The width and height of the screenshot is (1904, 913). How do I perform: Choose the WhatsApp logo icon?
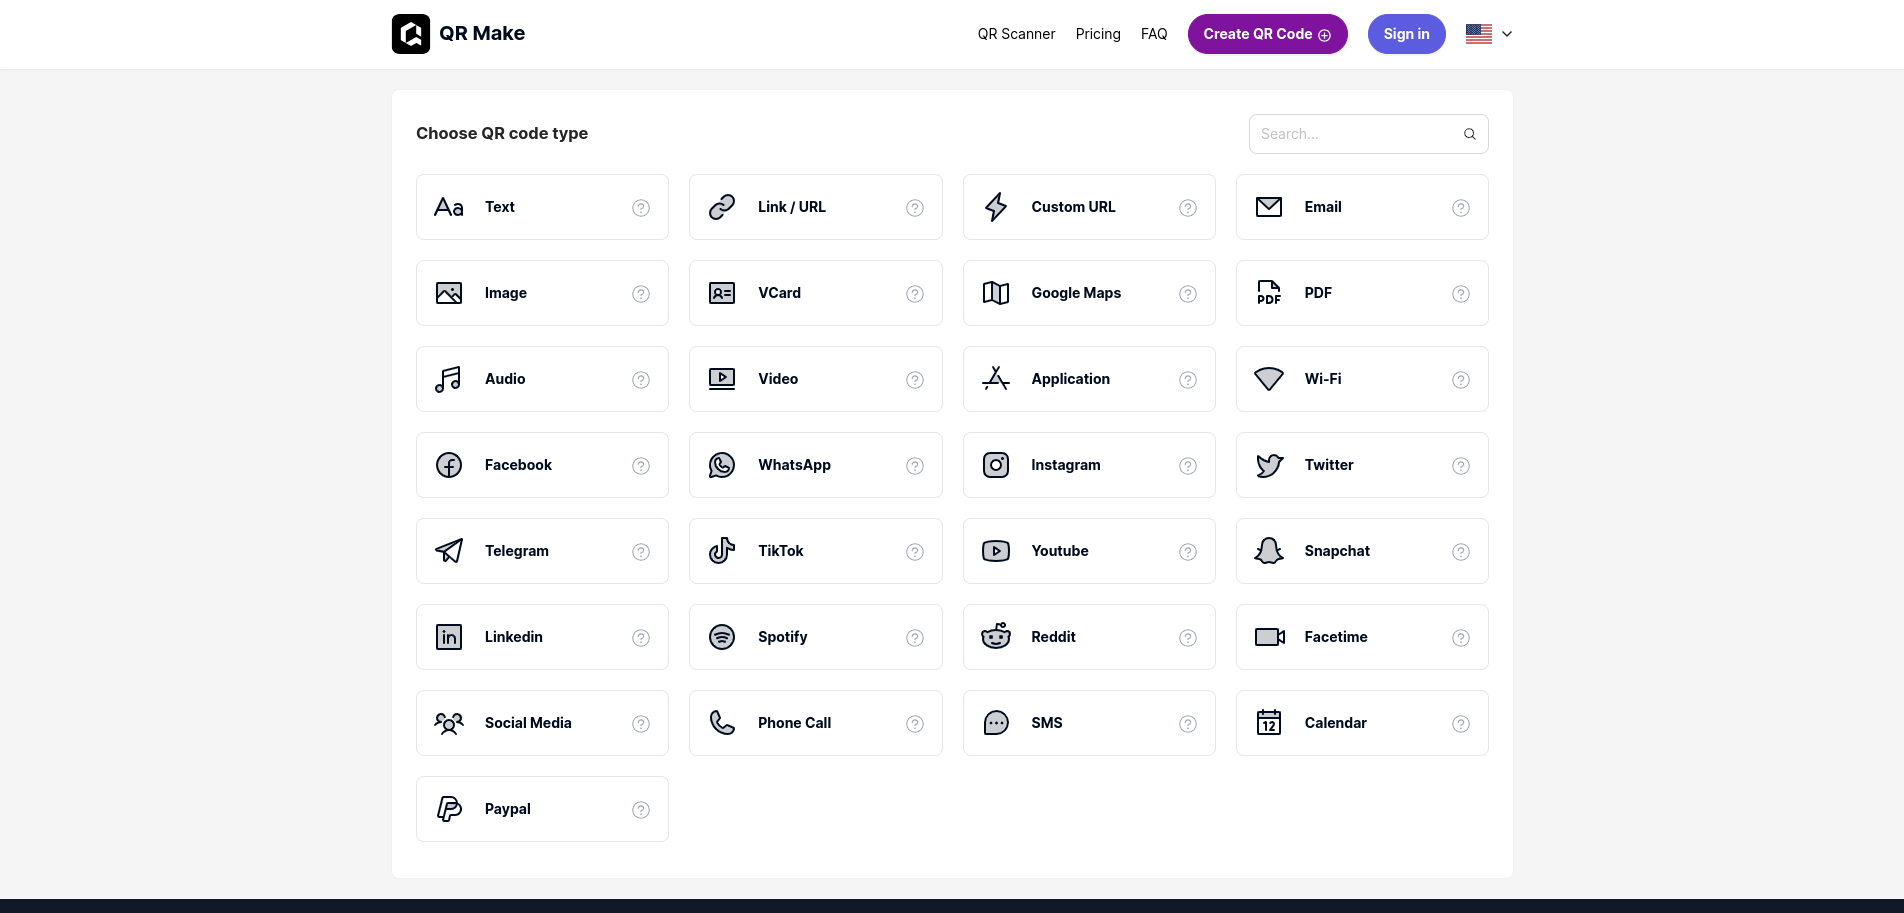(722, 465)
